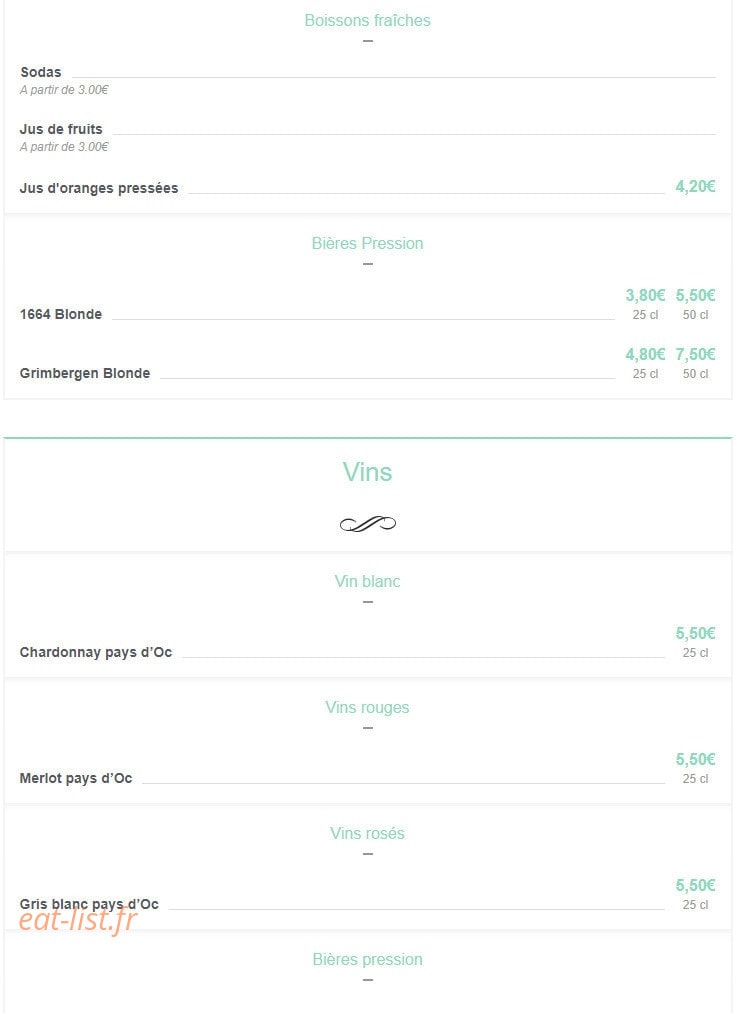Click 7,50€ price for Grimbergen 50 cl
This screenshot has height=1013, width=737.
(x=695, y=355)
